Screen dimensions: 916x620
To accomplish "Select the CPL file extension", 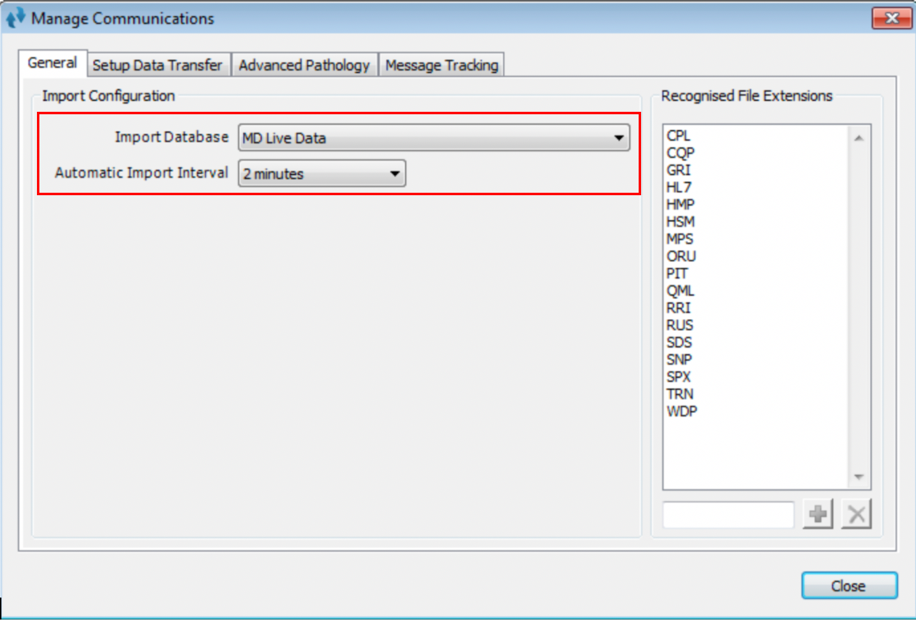I will [678, 135].
